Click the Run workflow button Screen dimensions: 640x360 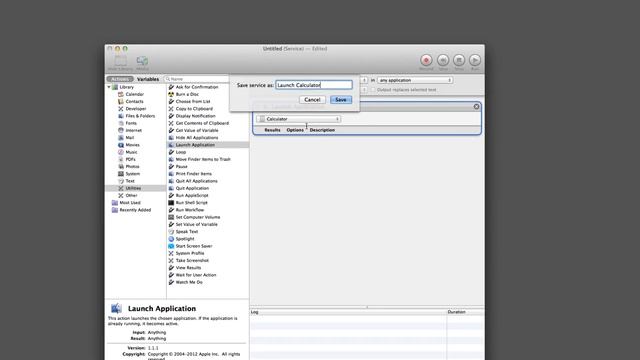pyautogui.click(x=475, y=60)
